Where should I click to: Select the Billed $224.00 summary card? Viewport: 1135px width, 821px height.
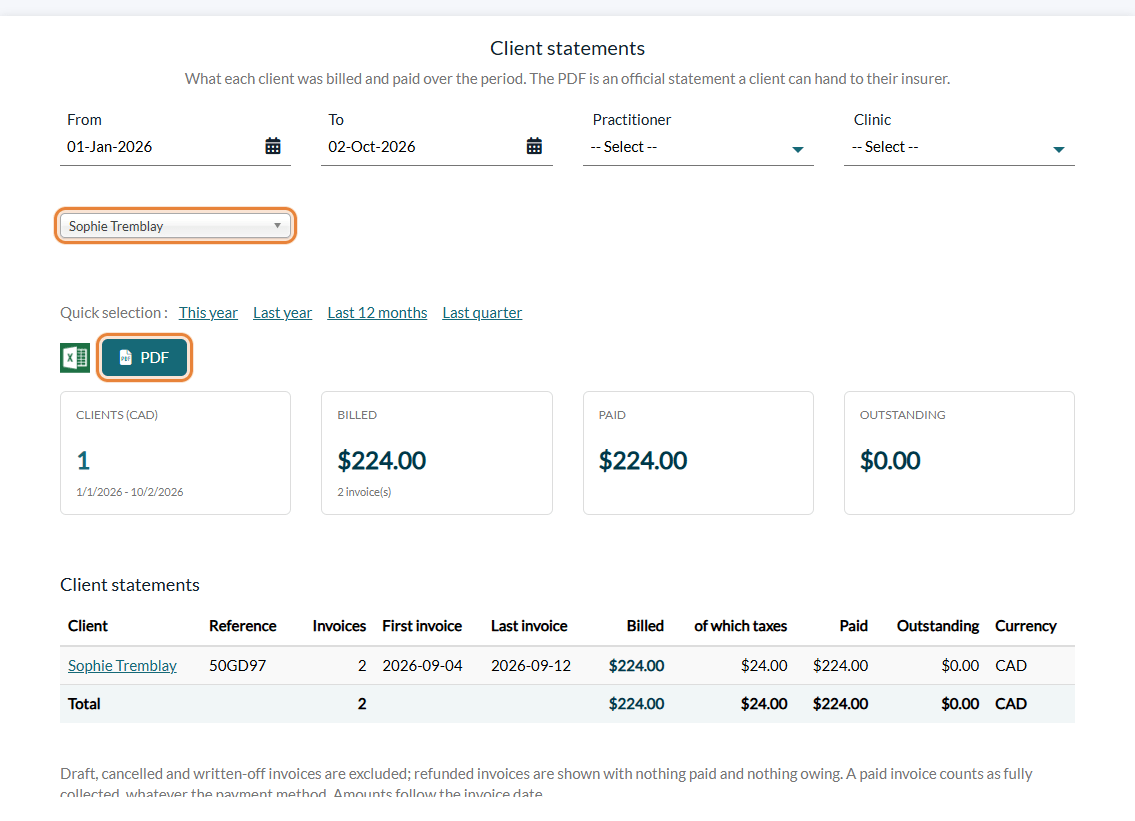coord(436,453)
